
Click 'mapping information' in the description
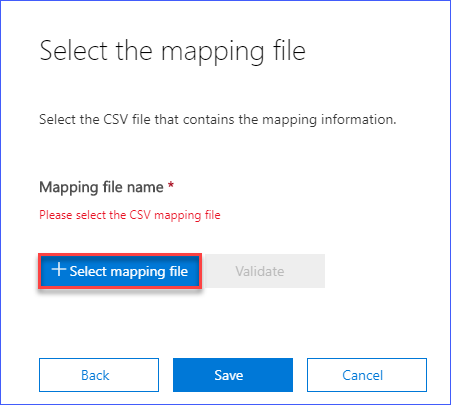click(329, 120)
